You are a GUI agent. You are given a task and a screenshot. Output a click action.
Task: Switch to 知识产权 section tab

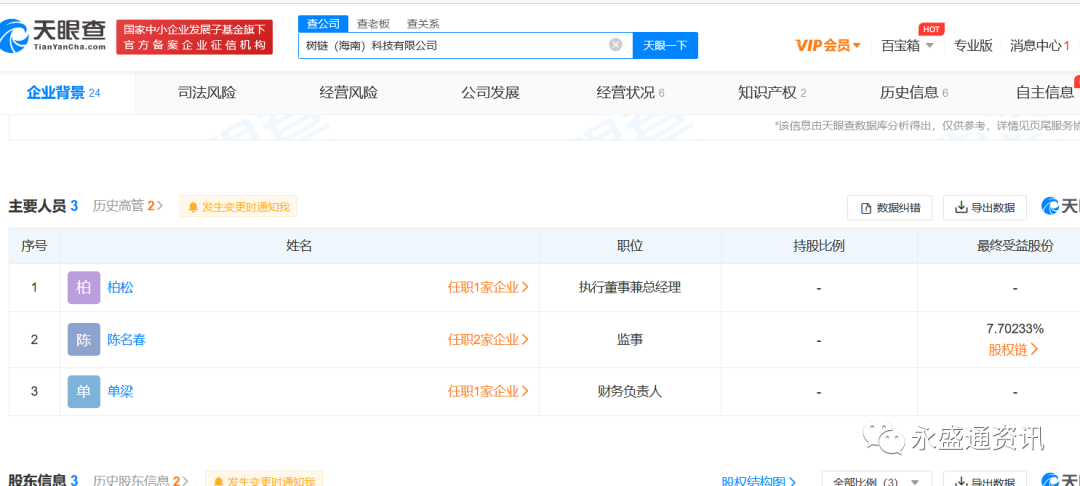(x=772, y=93)
